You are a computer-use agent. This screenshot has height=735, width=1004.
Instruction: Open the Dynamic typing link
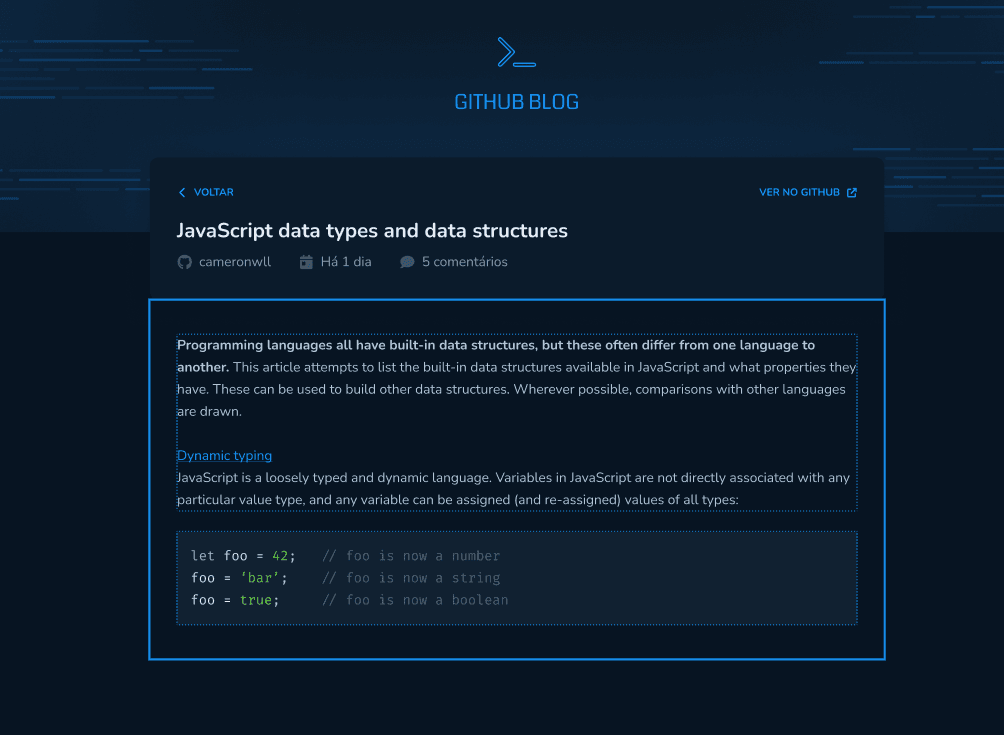coord(224,455)
